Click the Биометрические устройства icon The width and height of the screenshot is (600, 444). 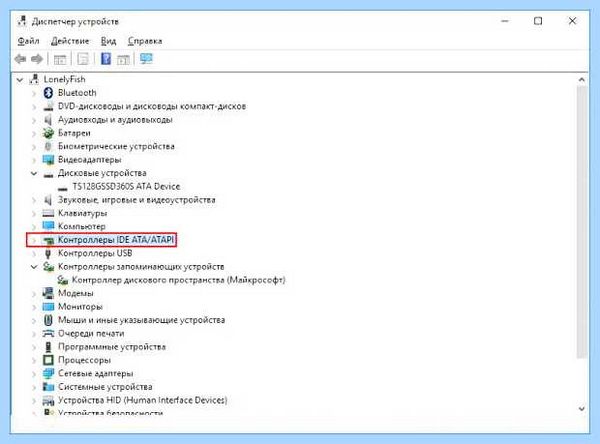tap(48, 146)
